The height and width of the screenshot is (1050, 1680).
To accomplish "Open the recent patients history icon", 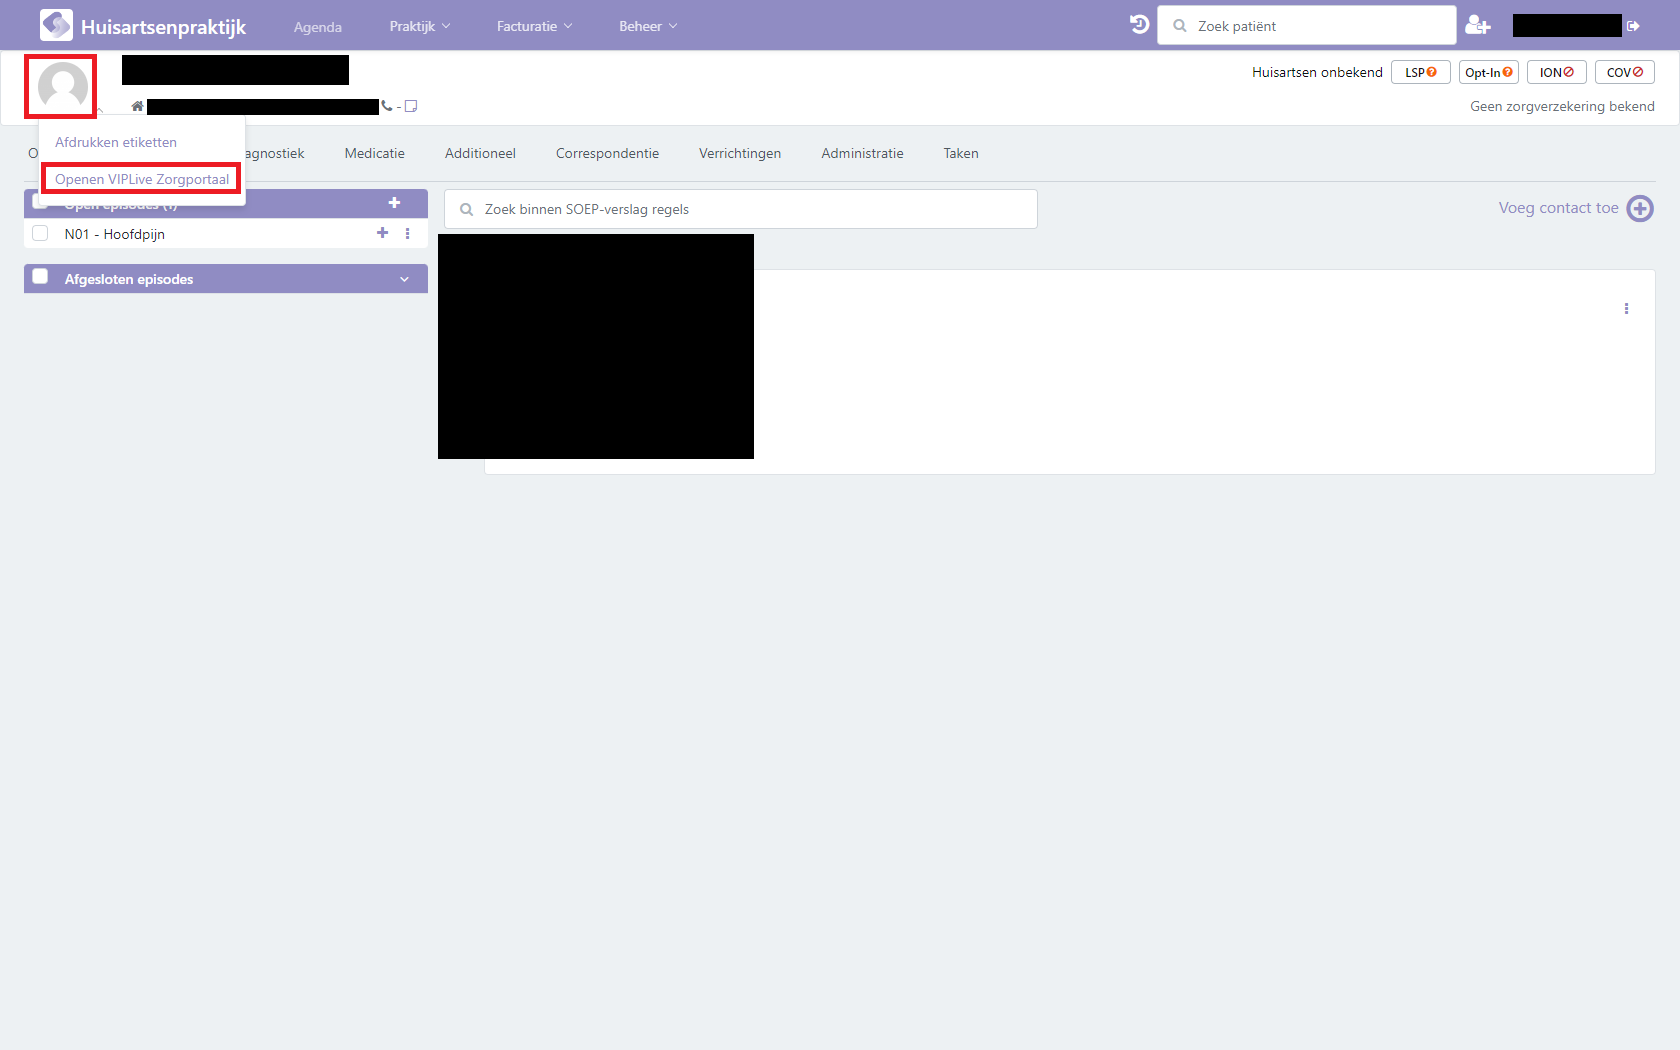I will (x=1139, y=25).
